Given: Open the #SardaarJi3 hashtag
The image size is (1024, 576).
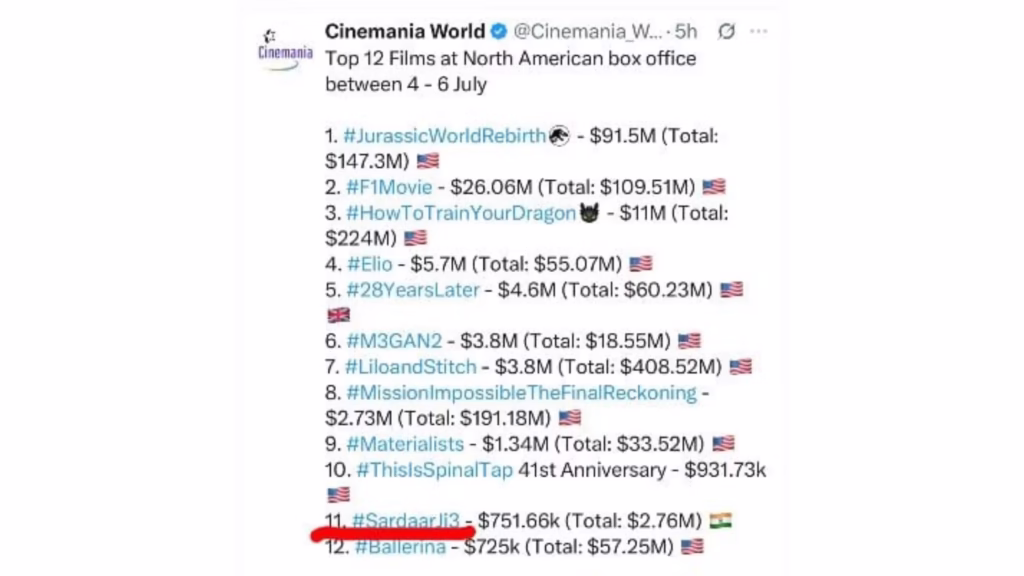Looking at the screenshot, I should [x=406, y=520].
